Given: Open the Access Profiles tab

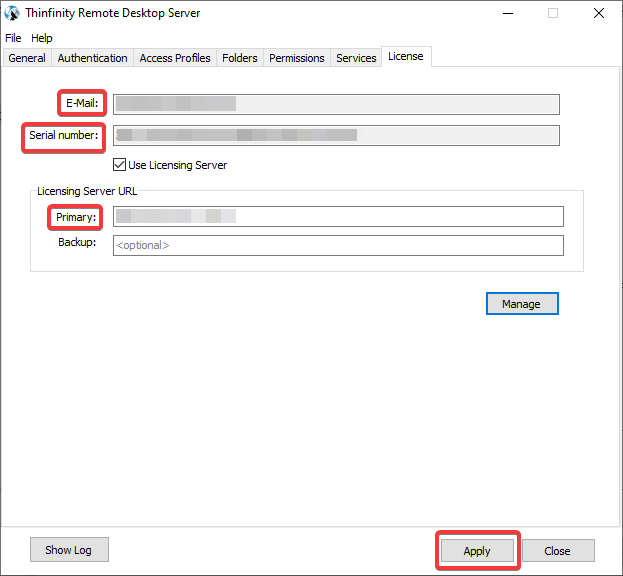Looking at the screenshot, I should [x=175, y=58].
